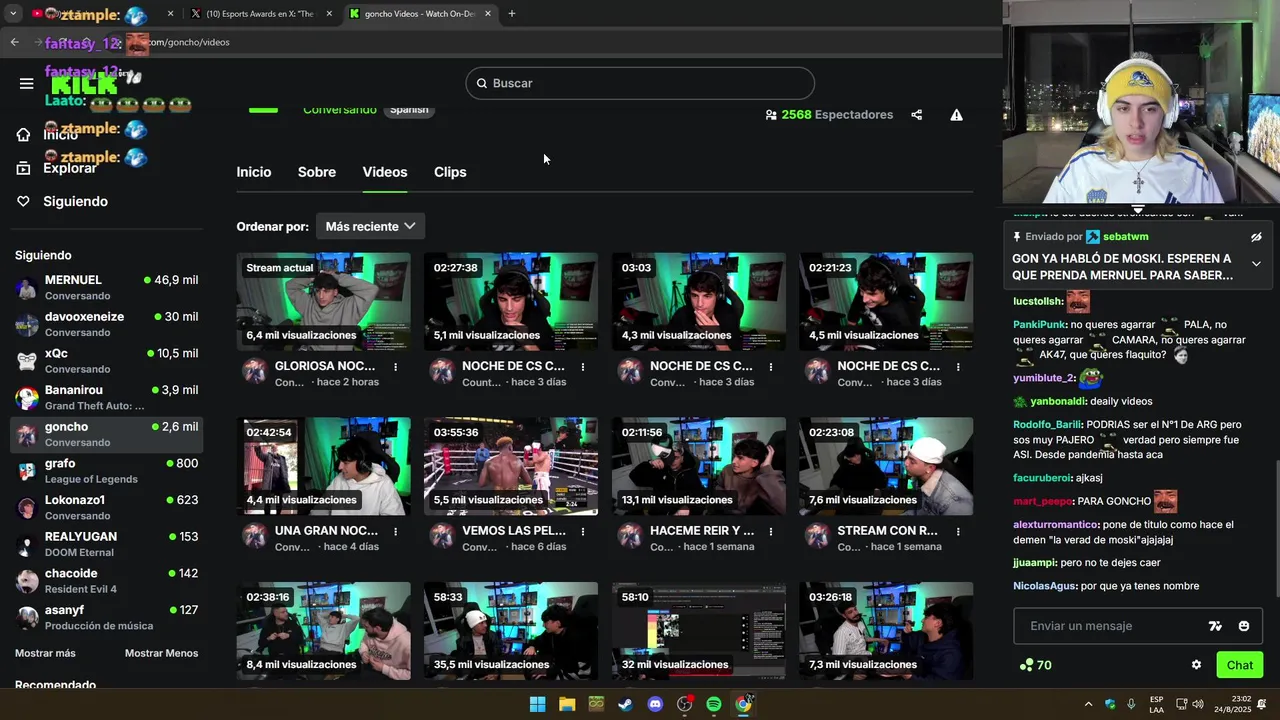Click the Buscar search field
Viewport: 1280px width, 720px height.
coord(640,83)
